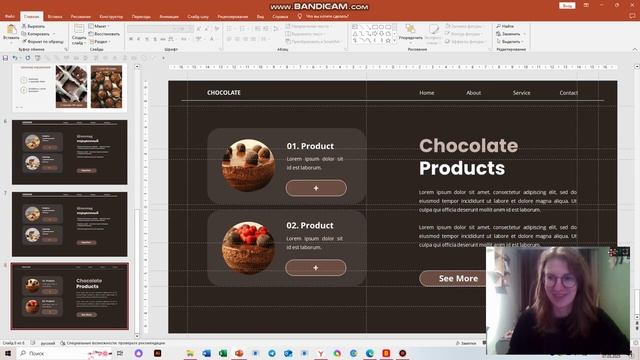Click the Paste (Вставить) clipboard icon
The width and height of the screenshot is (640, 360).
(x=11, y=30)
